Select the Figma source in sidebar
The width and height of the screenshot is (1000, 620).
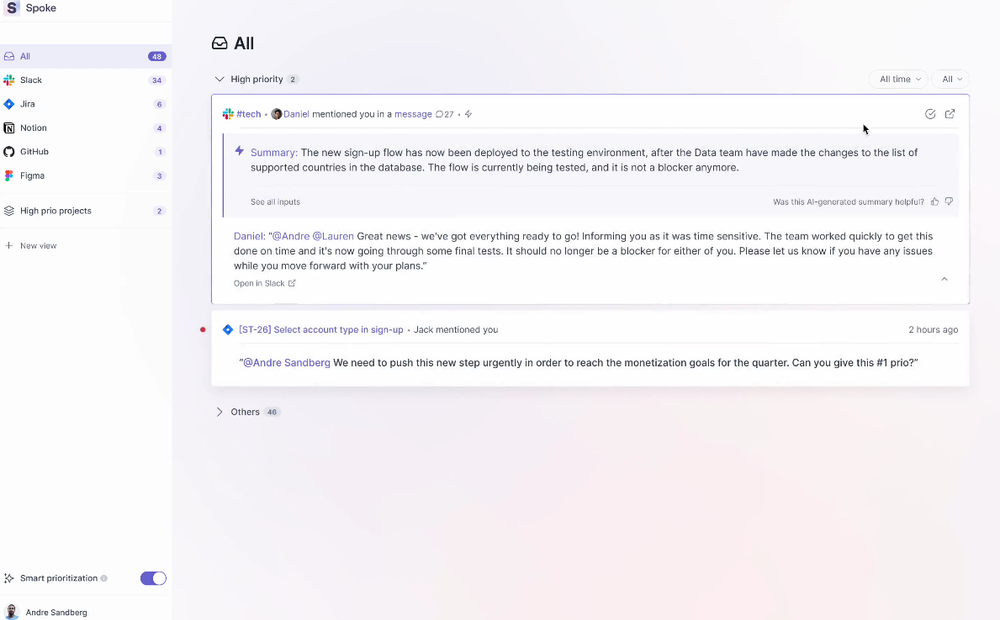pos(33,175)
